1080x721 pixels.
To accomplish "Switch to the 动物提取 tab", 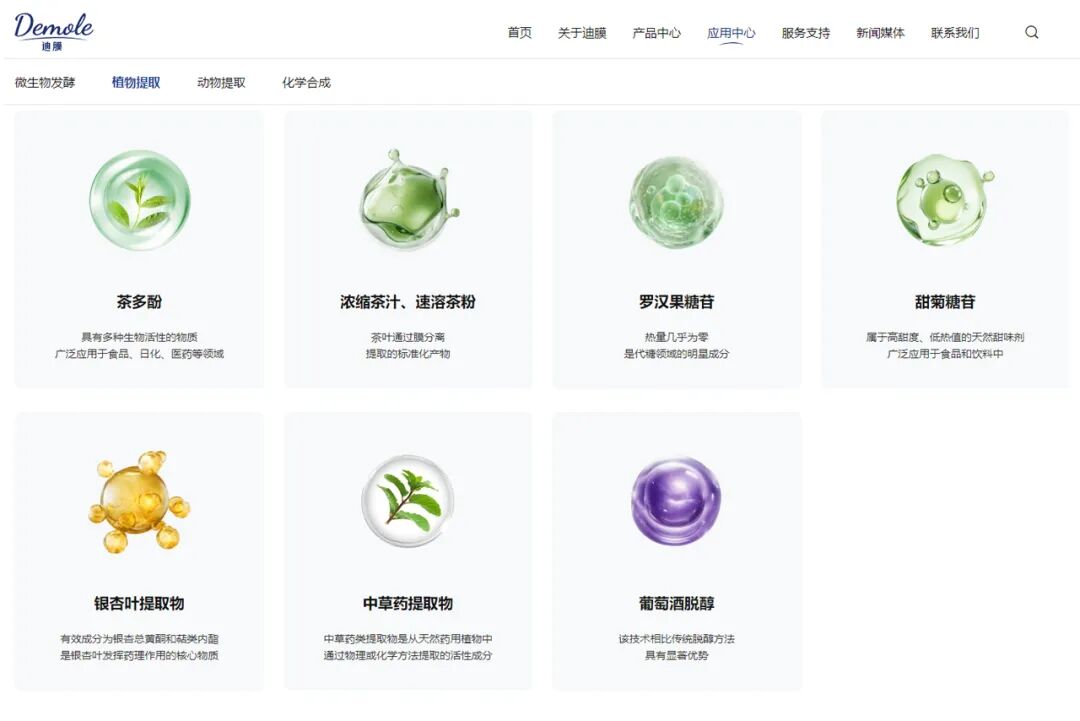I will coord(221,83).
